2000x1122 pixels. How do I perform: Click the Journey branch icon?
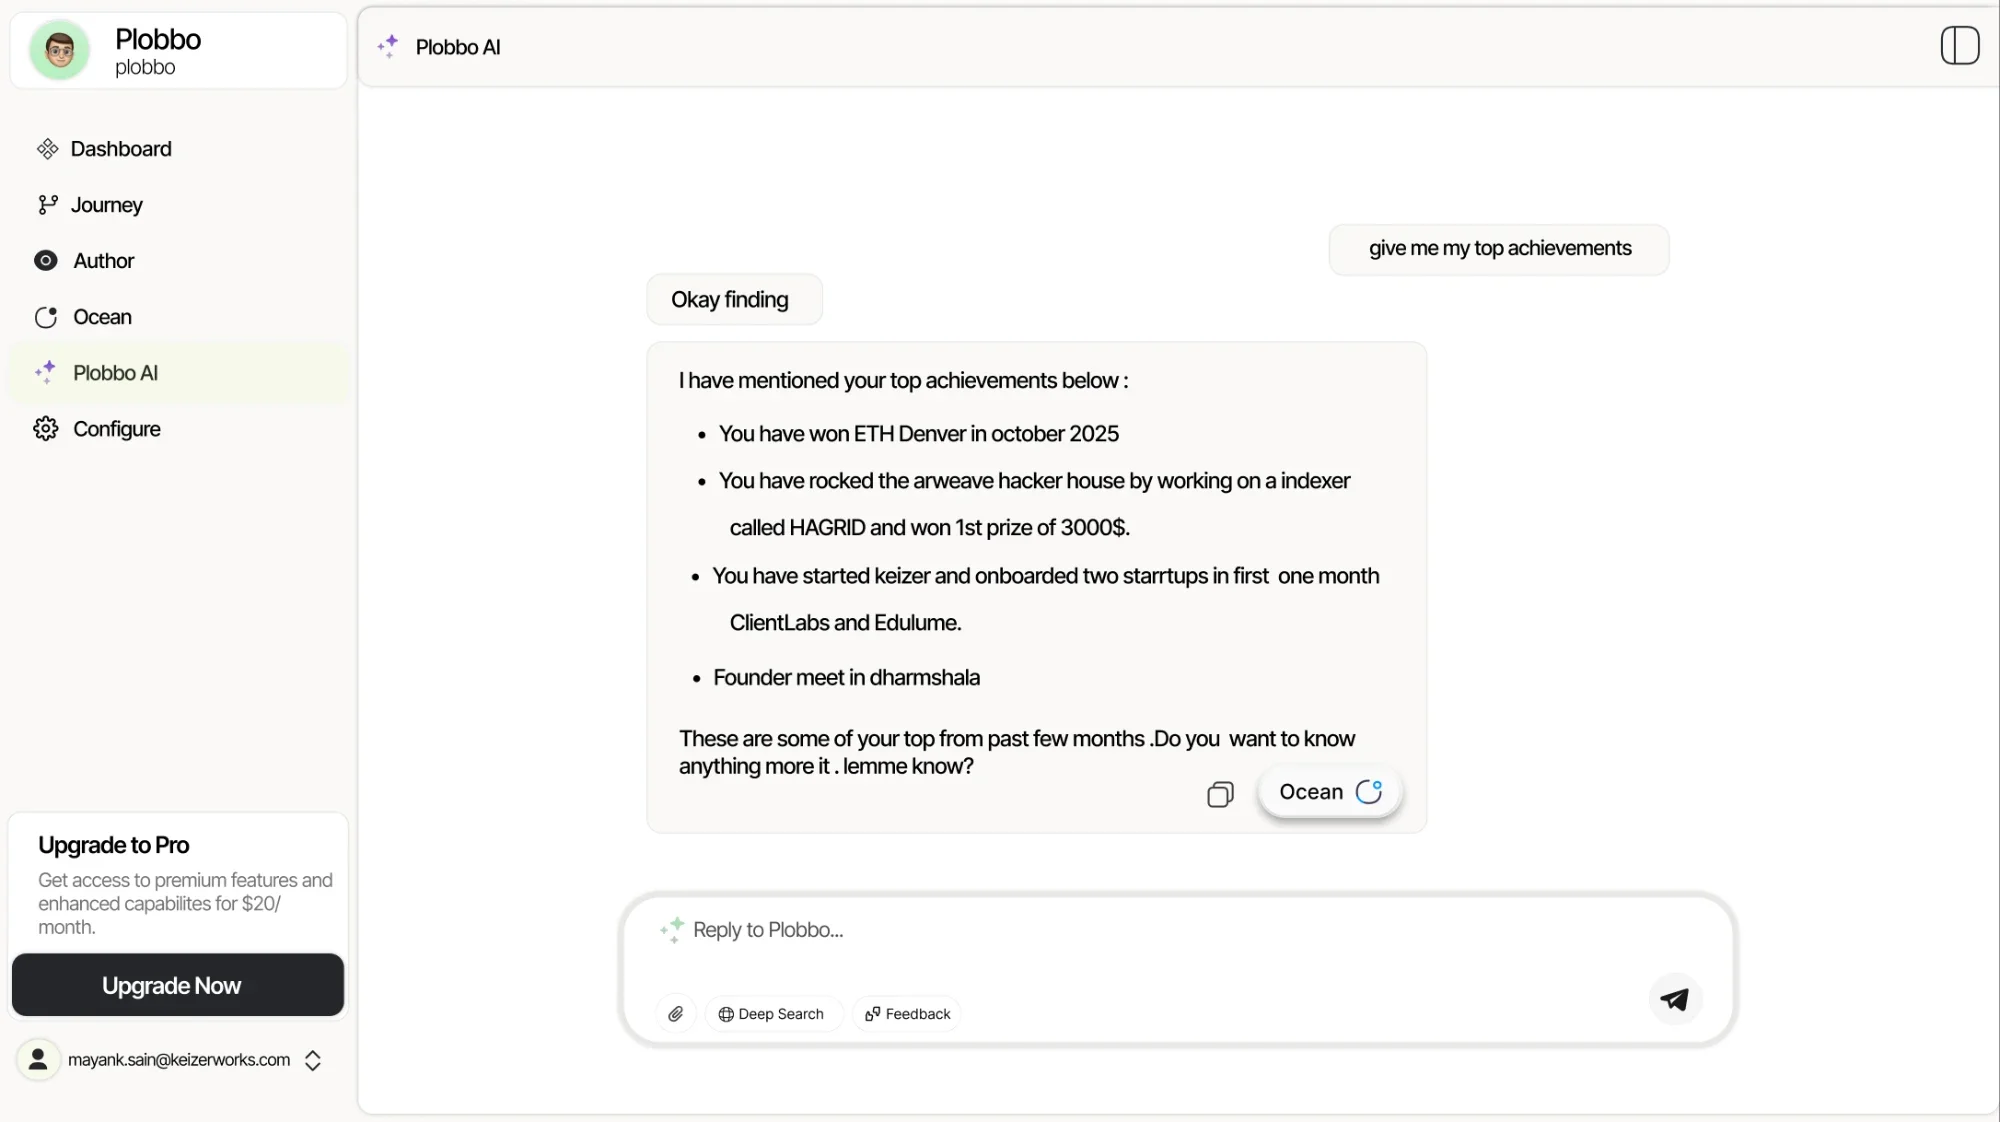[x=47, y=205]
